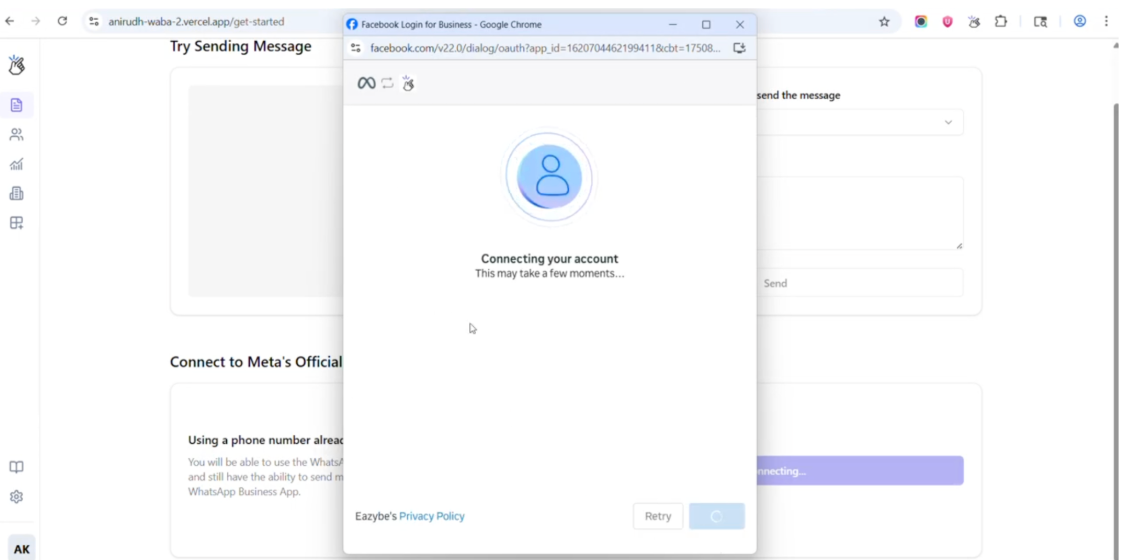Close the Facebook Login popup window

pos(740,24)
